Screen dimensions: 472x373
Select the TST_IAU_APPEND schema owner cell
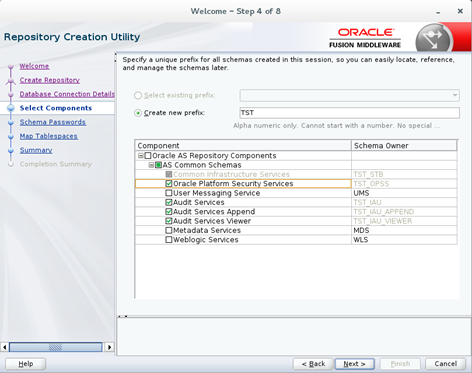[x=404, y=212]
